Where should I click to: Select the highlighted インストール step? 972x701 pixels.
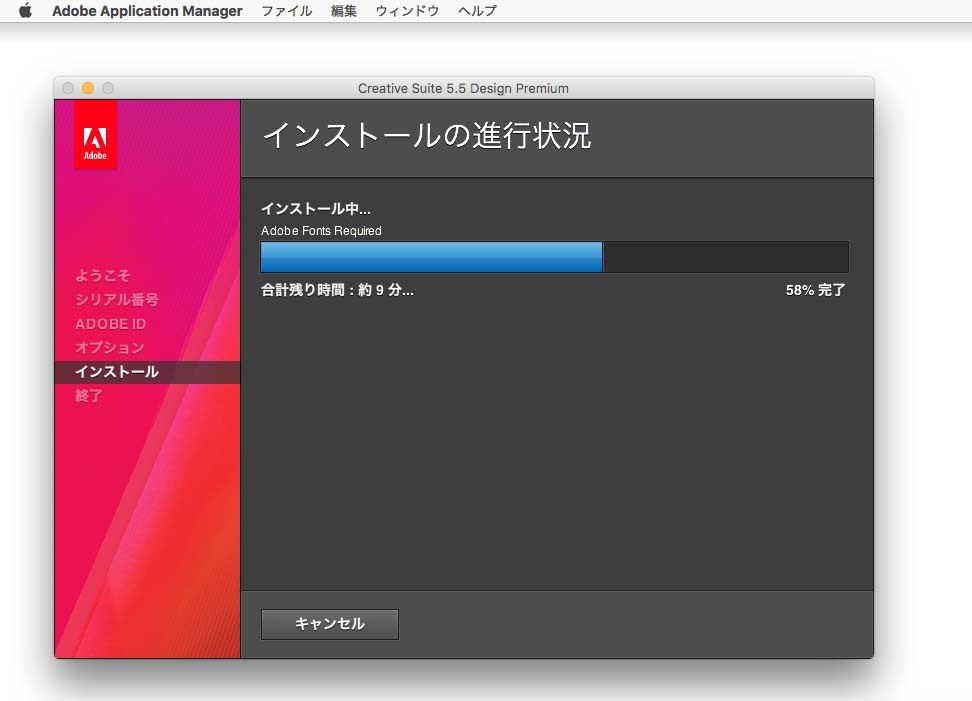click(148, 372)
